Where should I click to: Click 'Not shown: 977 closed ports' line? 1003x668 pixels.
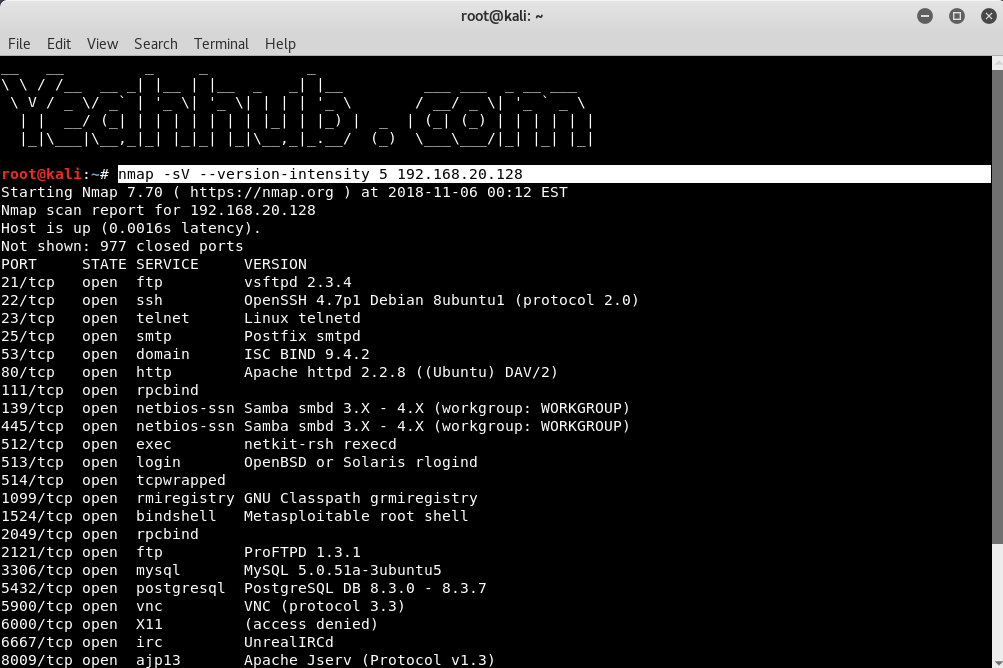[122, 246]
